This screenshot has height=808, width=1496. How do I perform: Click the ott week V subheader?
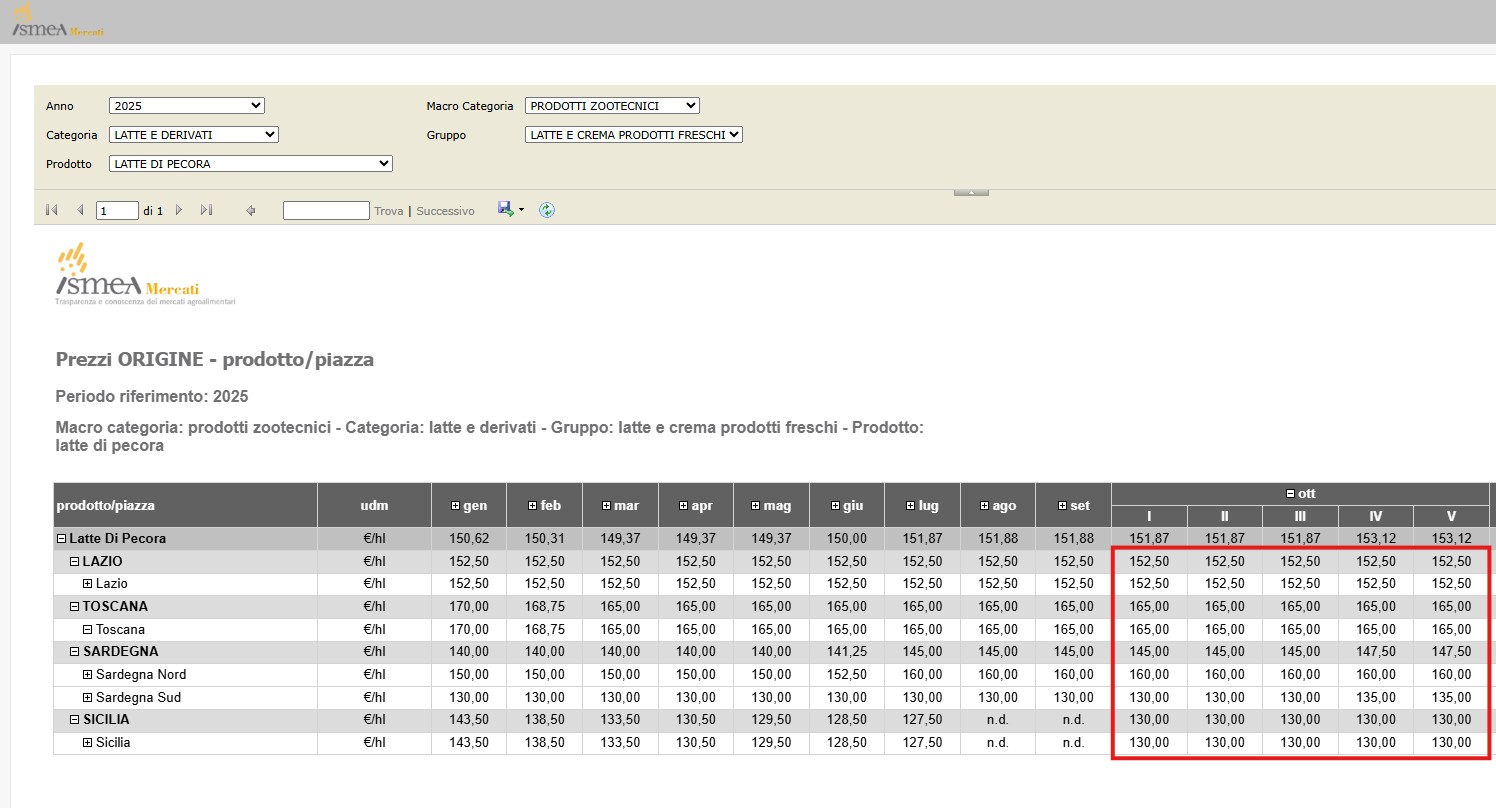pyautogui.click(x=1451, y=517)
